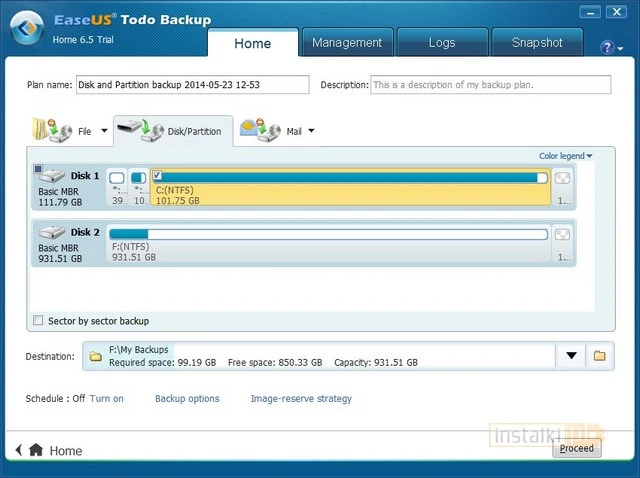Open the Snapshot tab
The image size is (640, 478).
click(x=537, y=42)
